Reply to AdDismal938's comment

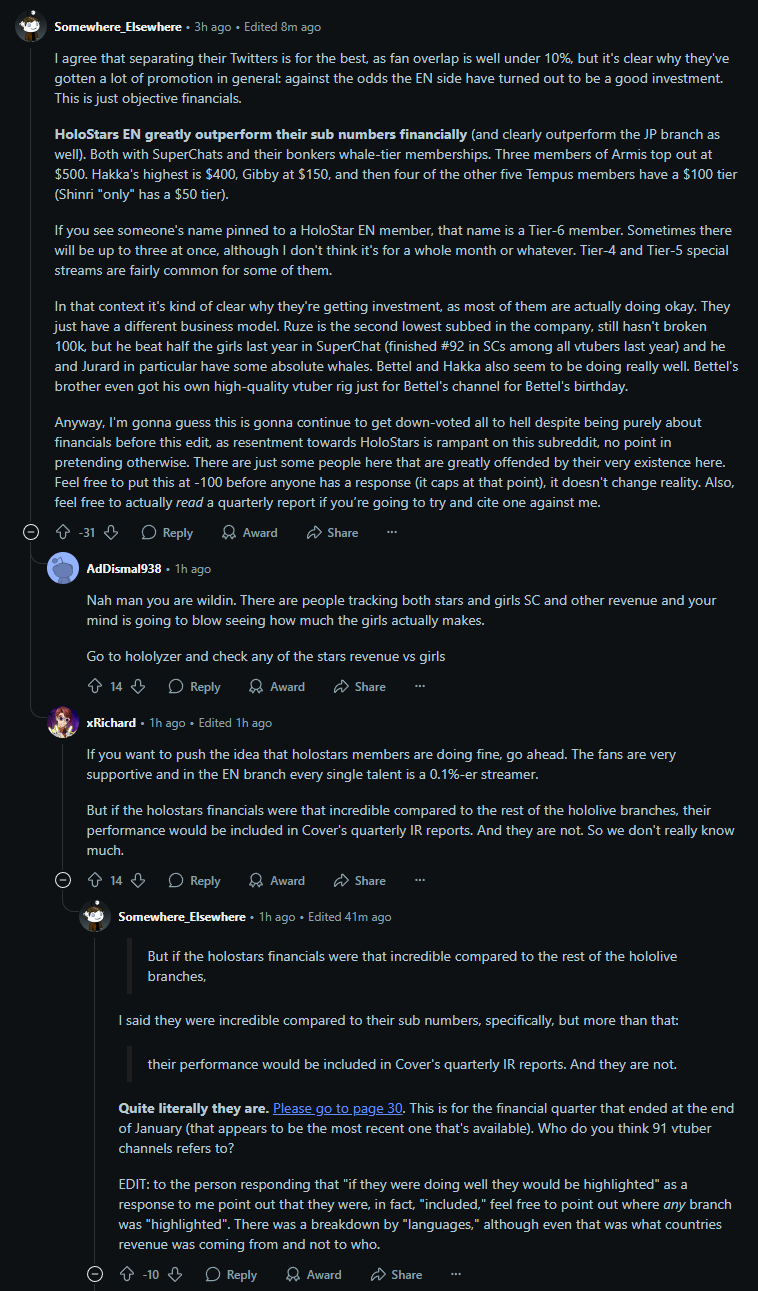[194, 687]
